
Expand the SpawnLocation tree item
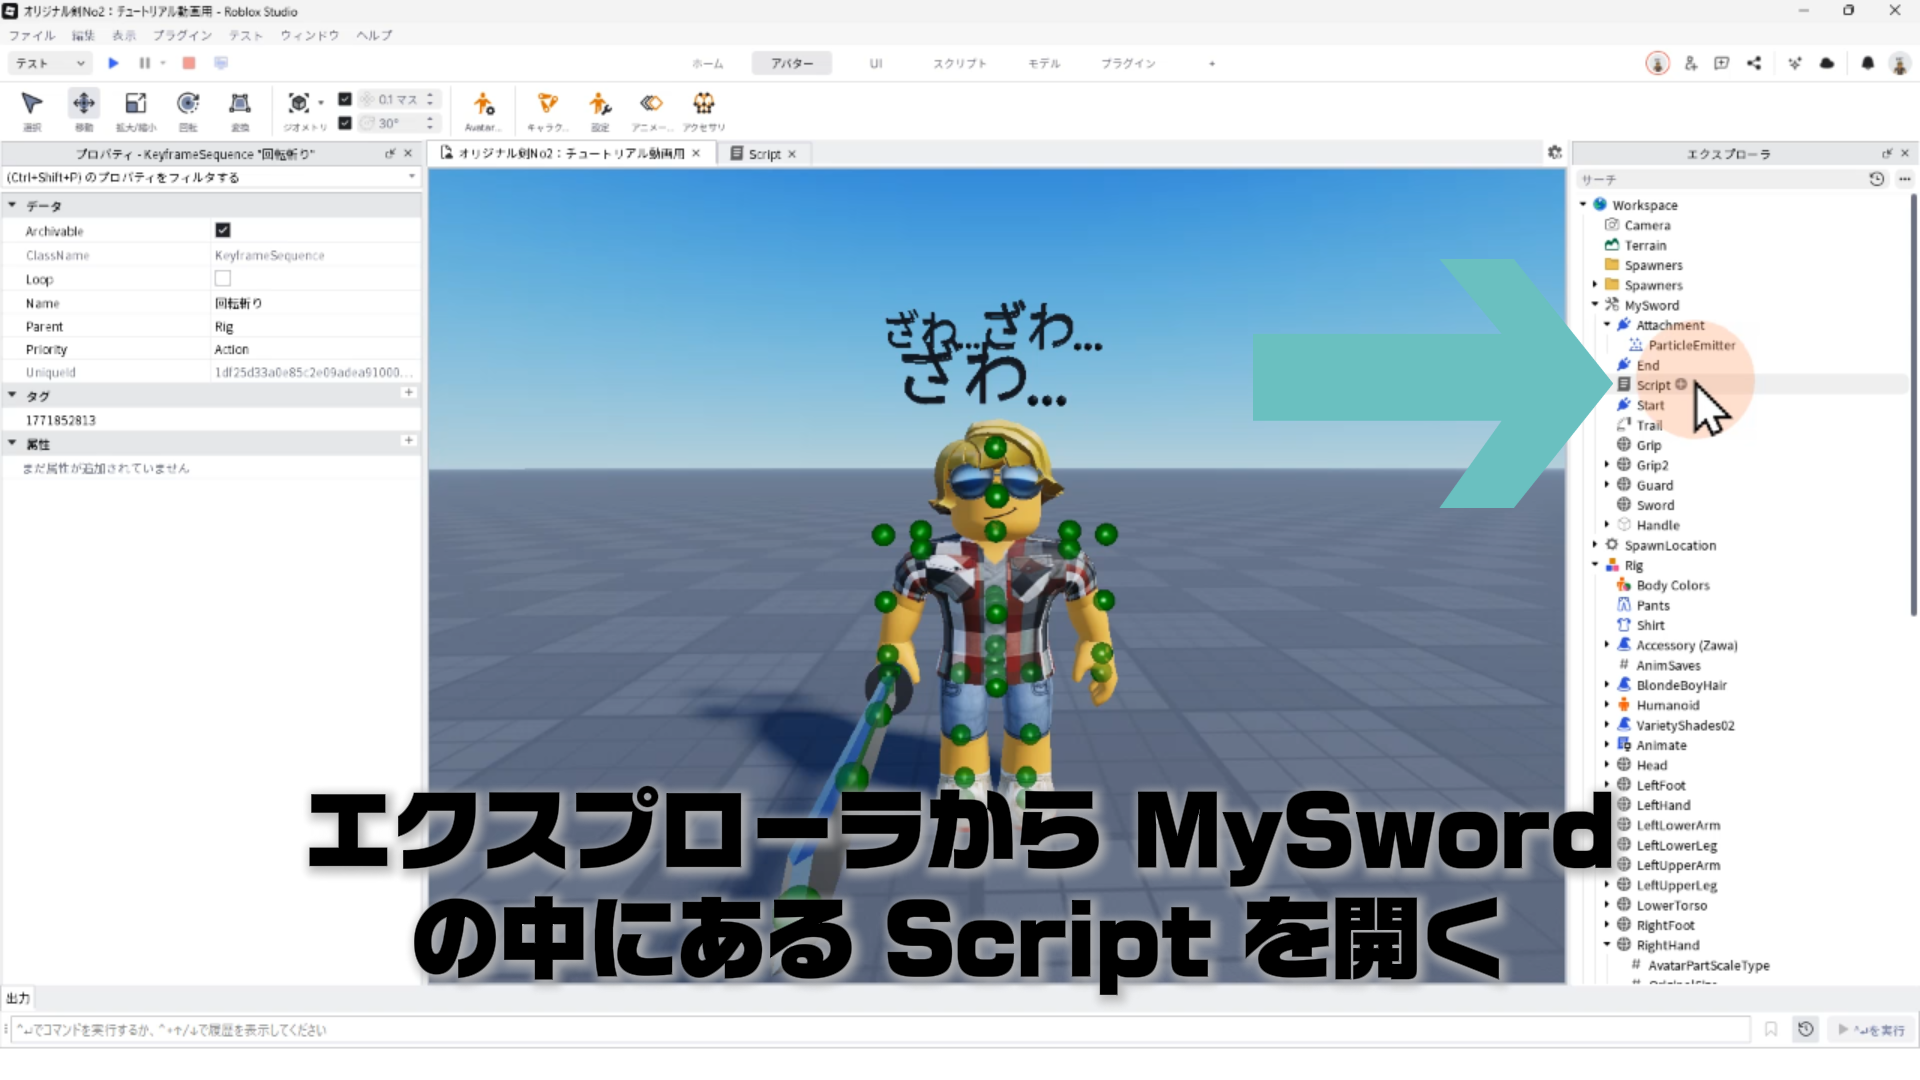coord(1595,545)
